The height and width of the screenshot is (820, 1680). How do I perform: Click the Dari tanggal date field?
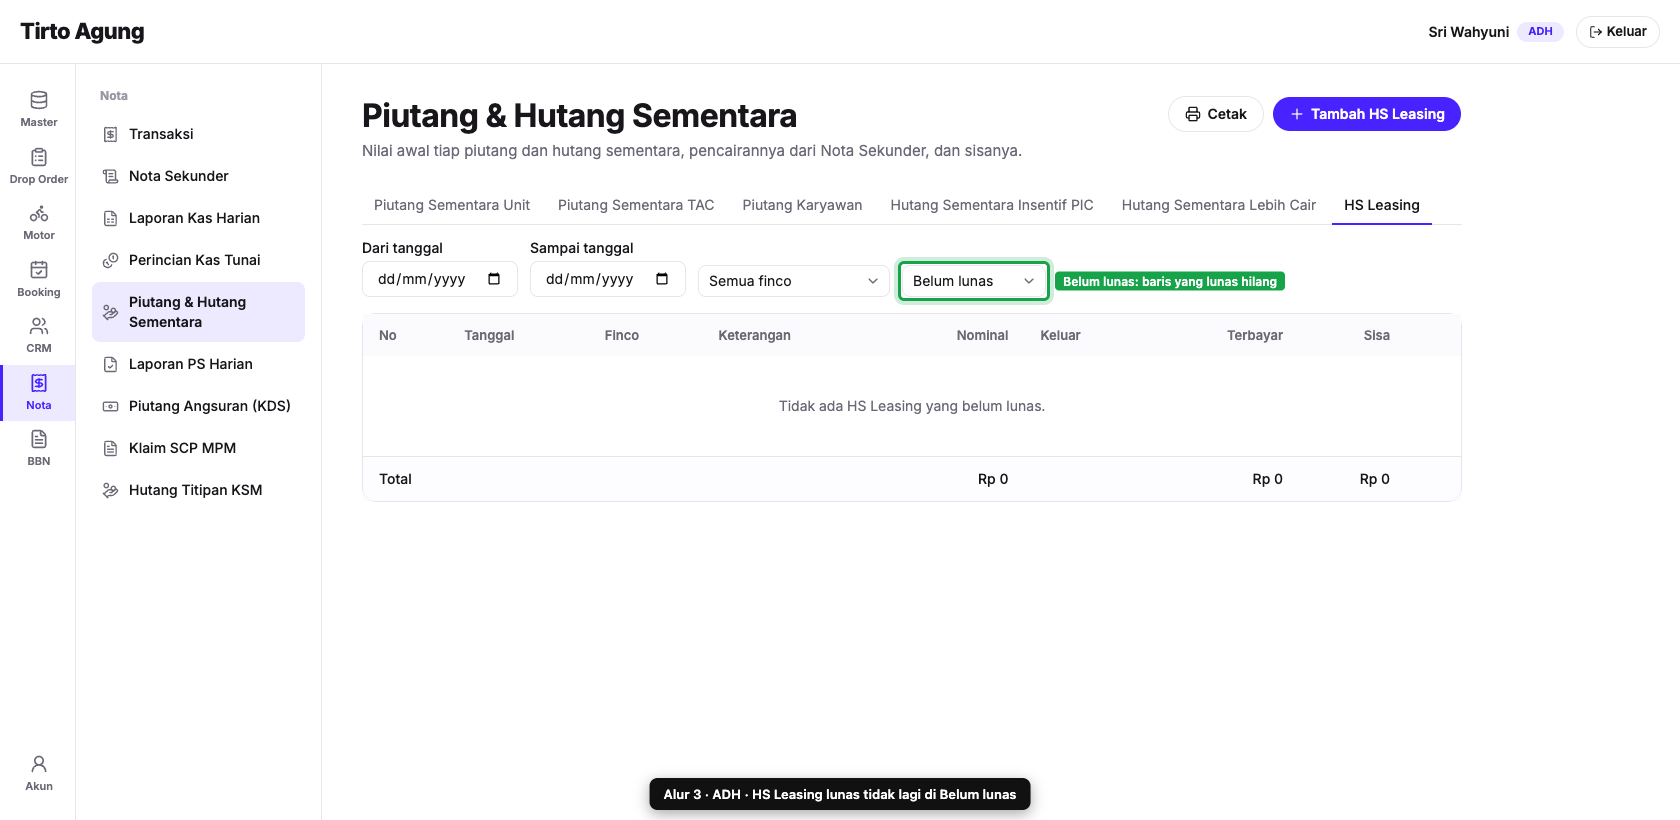point(440,279)
